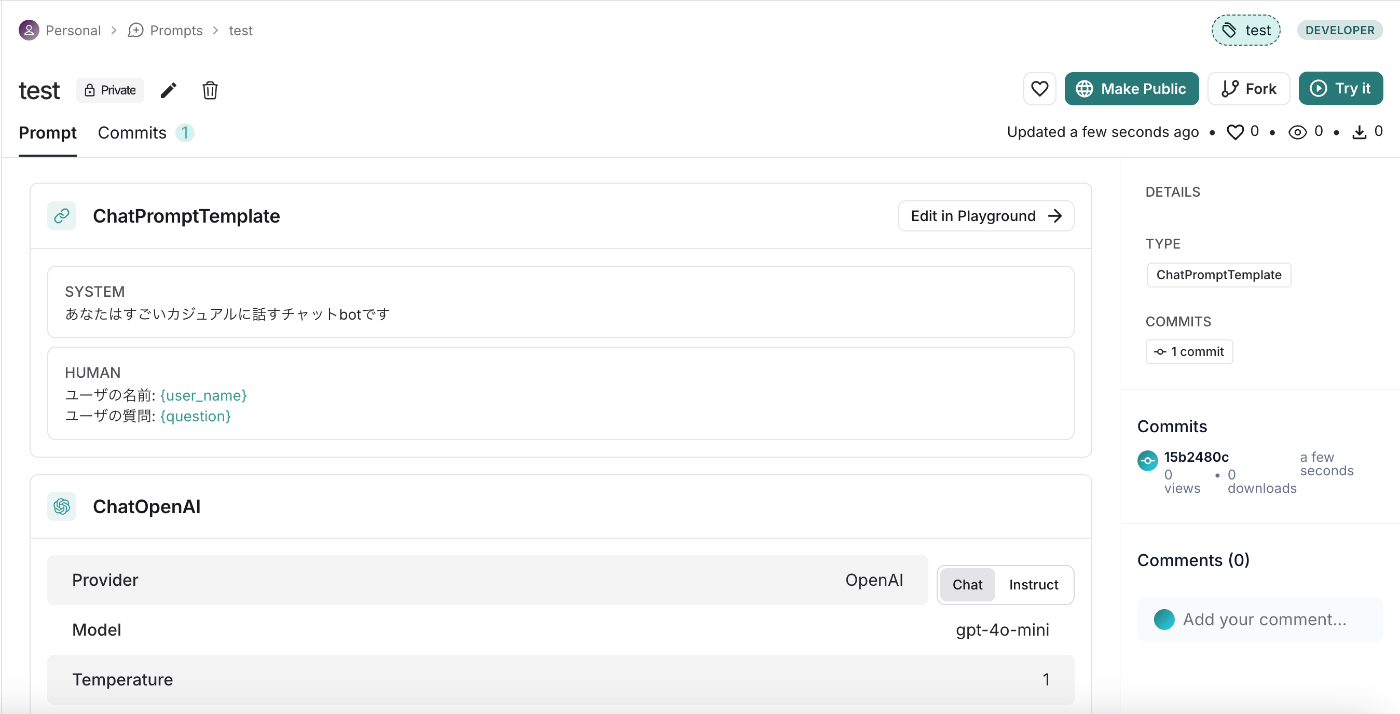Screen dimensions: 1400x714
Task: Switch to the Prompt tab
Action: pyautogui.click(x=48, y=133)
